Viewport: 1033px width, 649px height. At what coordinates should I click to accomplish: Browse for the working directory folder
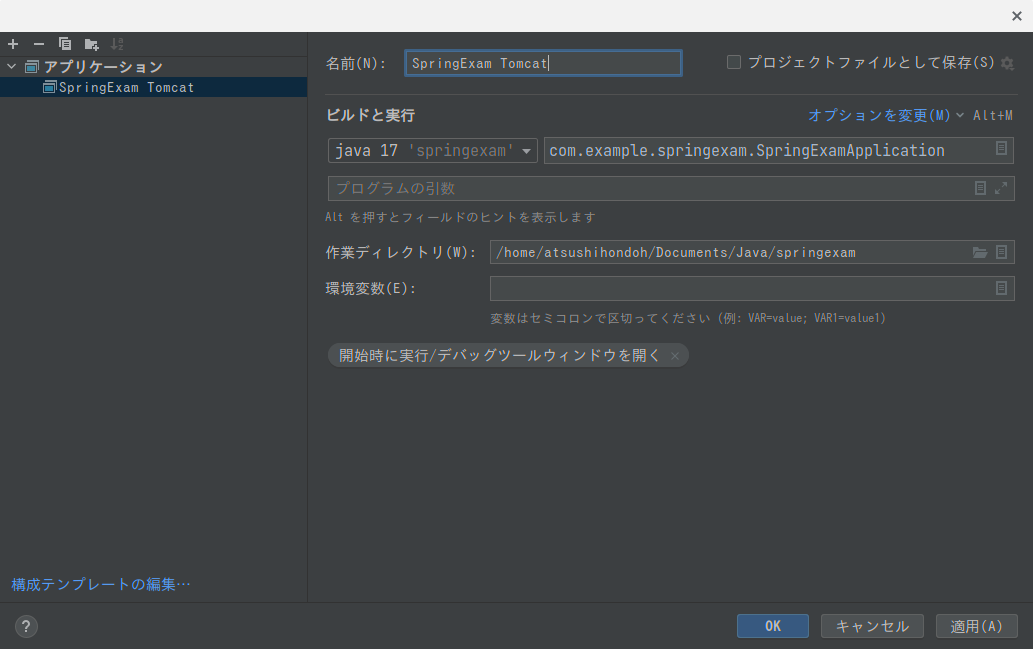(x=979, y=252)
